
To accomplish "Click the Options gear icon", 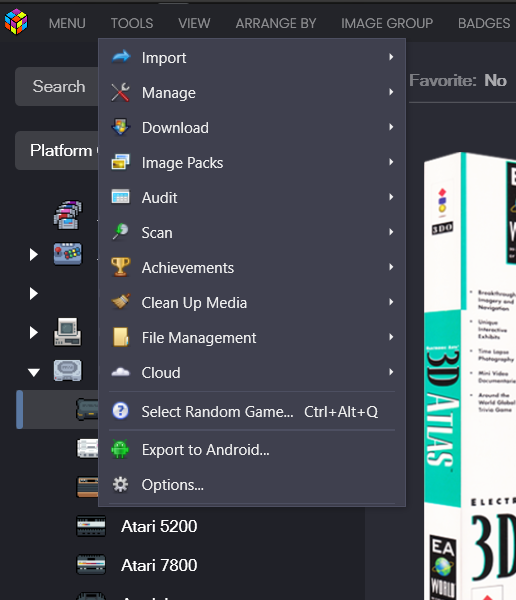I will click(x=121, y=484).
